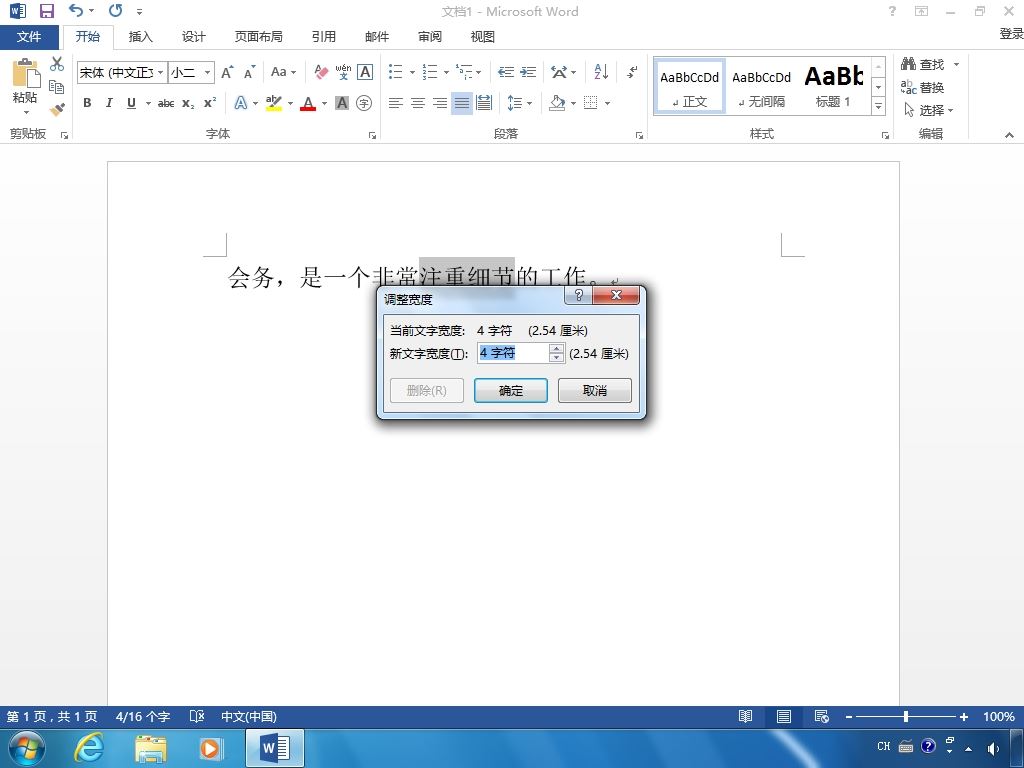The height and width of the screenshot is (768, 1024).
Task: Toggle show/hide paragraph marks
Action: coord(632,72)
